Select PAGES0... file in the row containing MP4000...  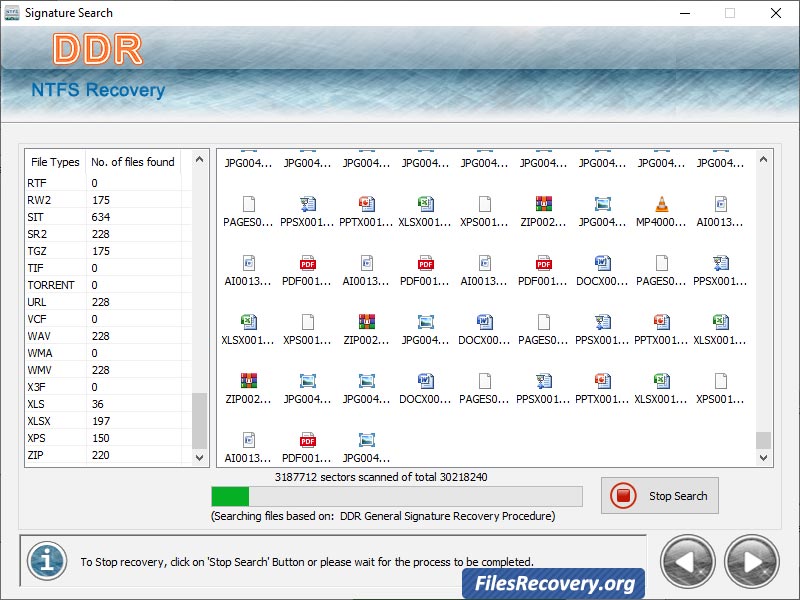click(x=248, y=212)
